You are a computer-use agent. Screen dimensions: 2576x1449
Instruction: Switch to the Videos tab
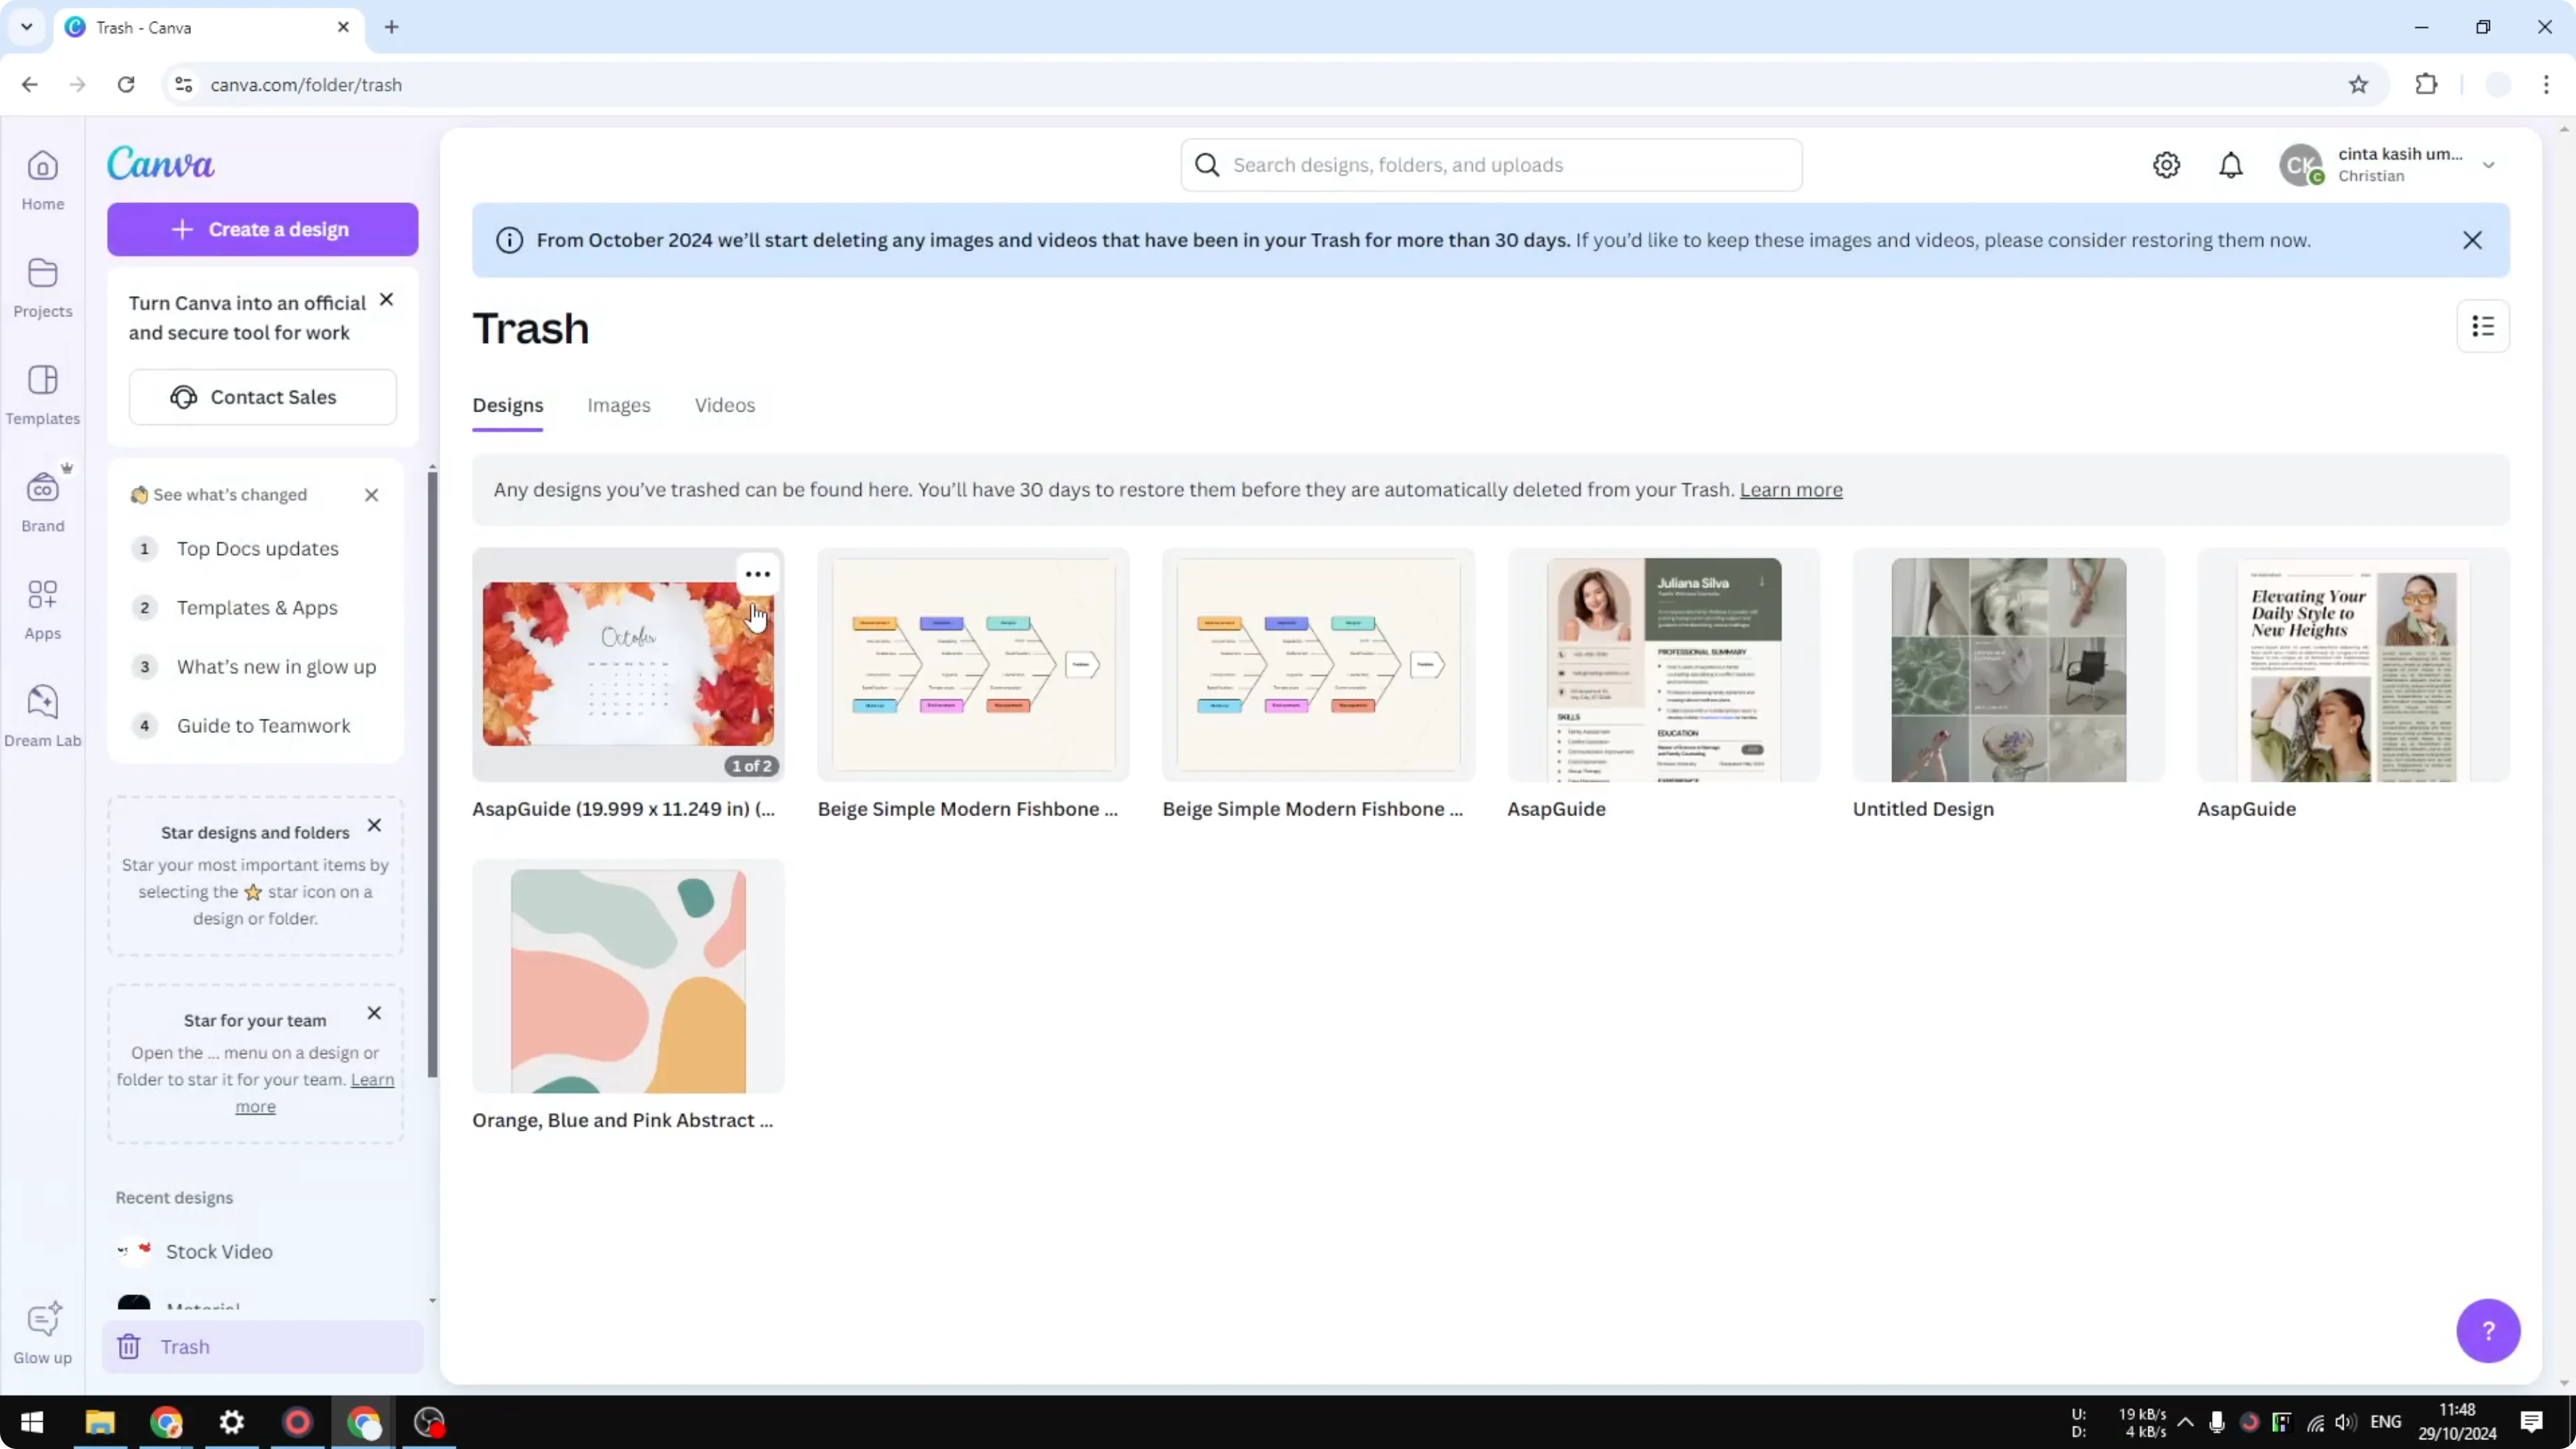pyautogui.click(x=724, y=405)
